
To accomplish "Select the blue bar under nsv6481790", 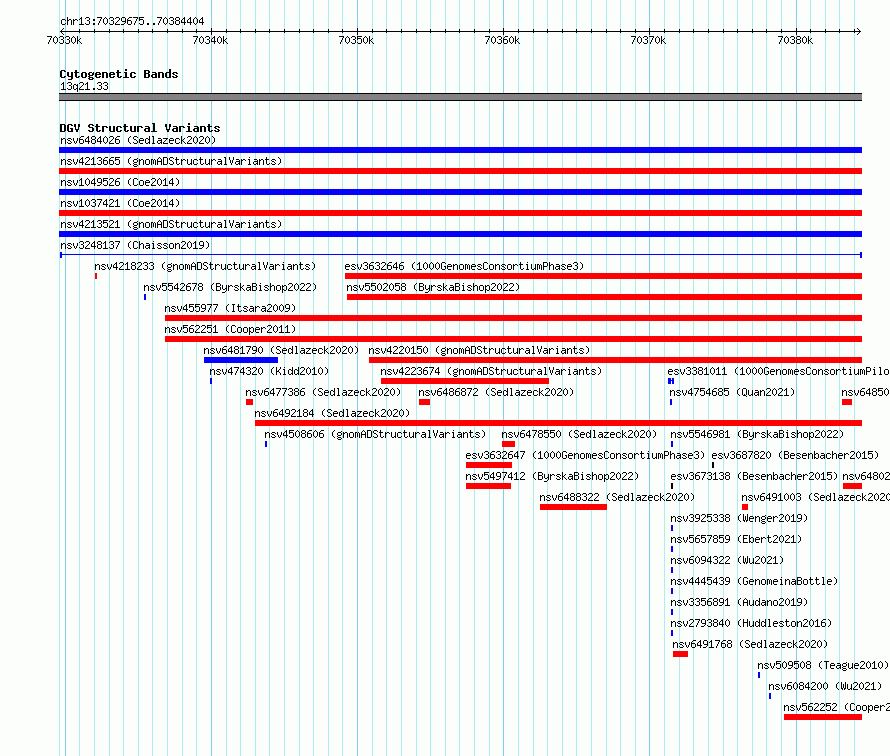I will [241, 360].
